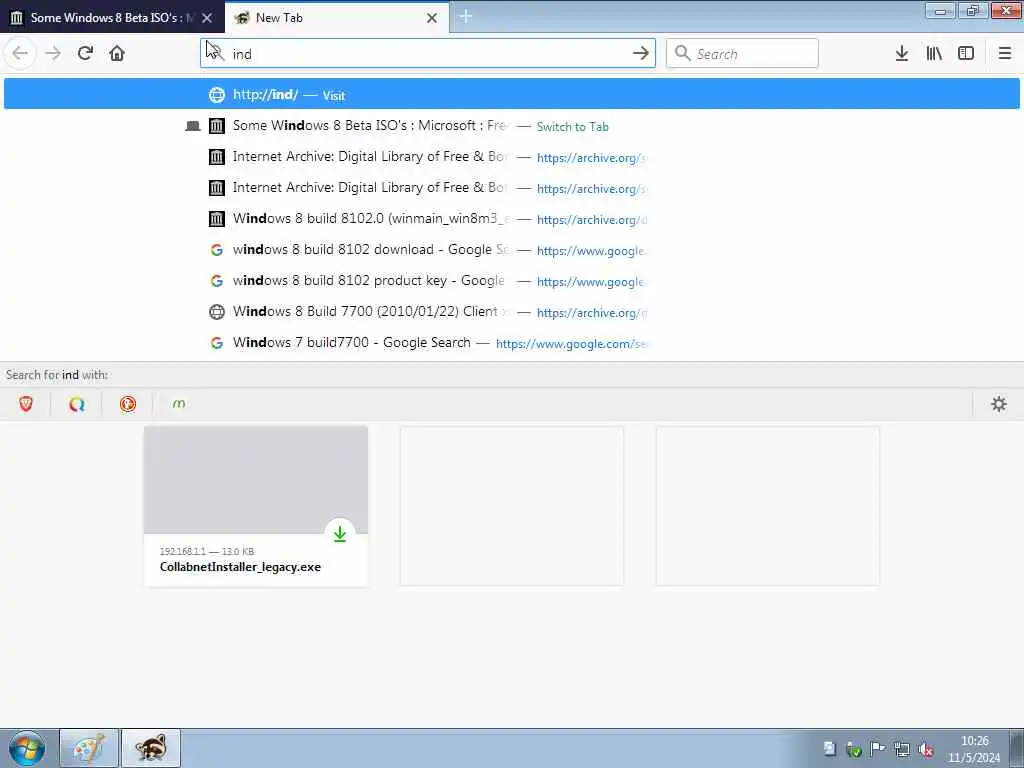Viewport: 1024px width, 768px height.
Task: Select first Internet Archive: Digital Library suggestion
Action: (x=511, y=157)
